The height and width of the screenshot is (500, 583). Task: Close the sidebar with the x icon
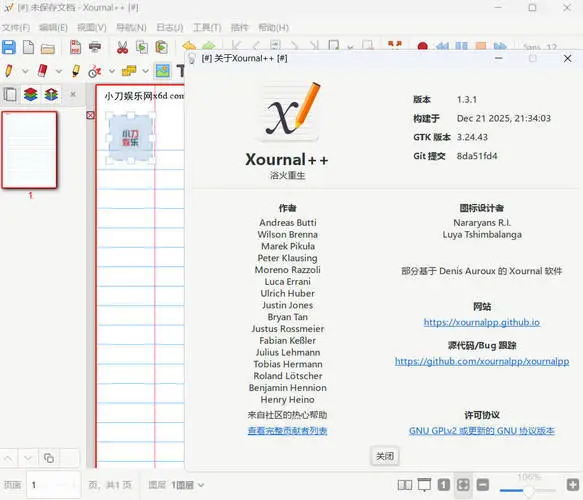[73, 94]
